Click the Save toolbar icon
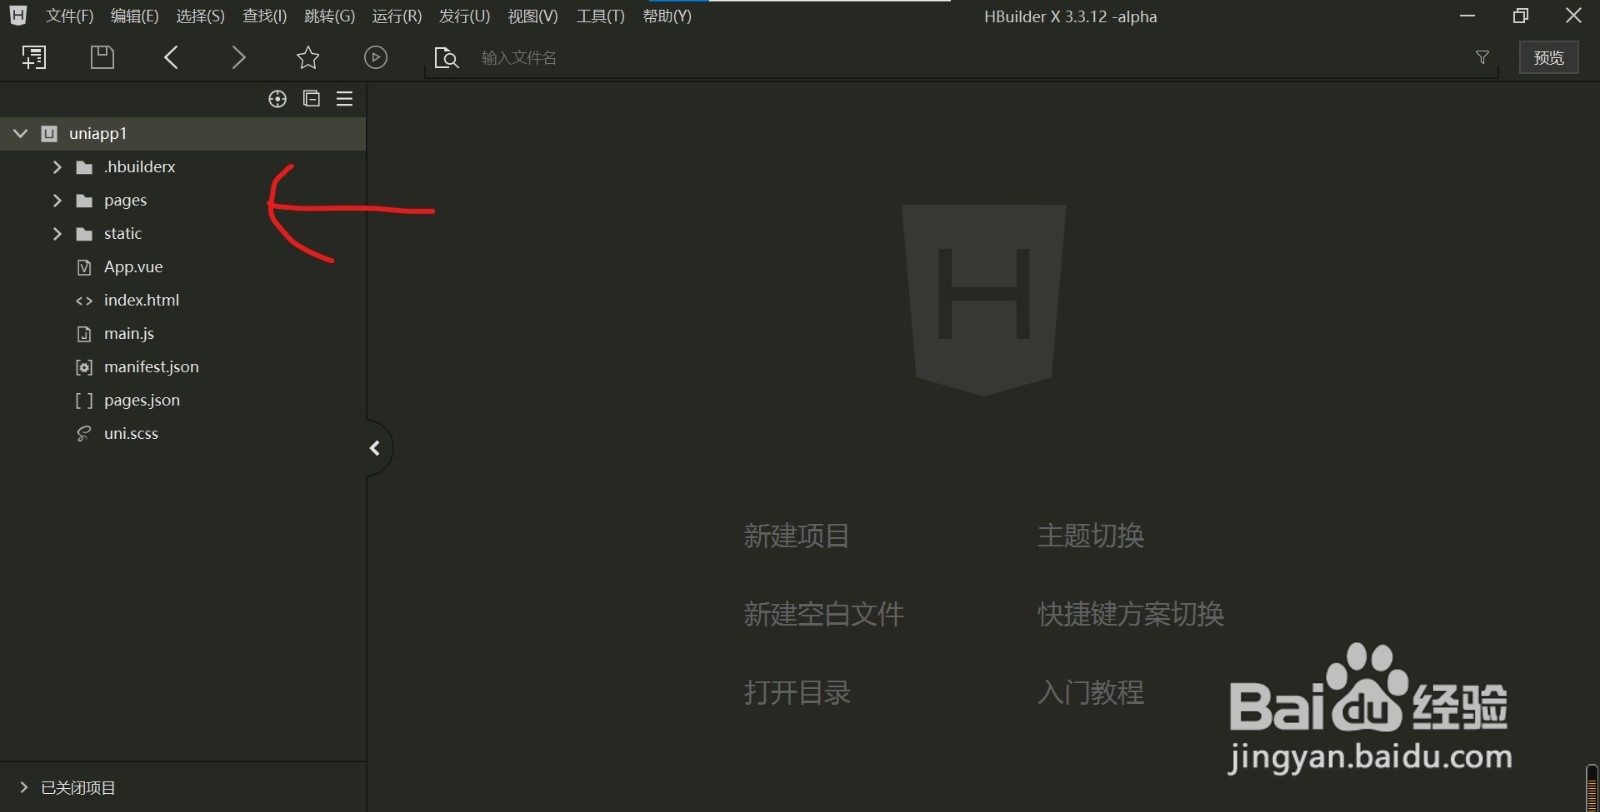 [102, 58]
